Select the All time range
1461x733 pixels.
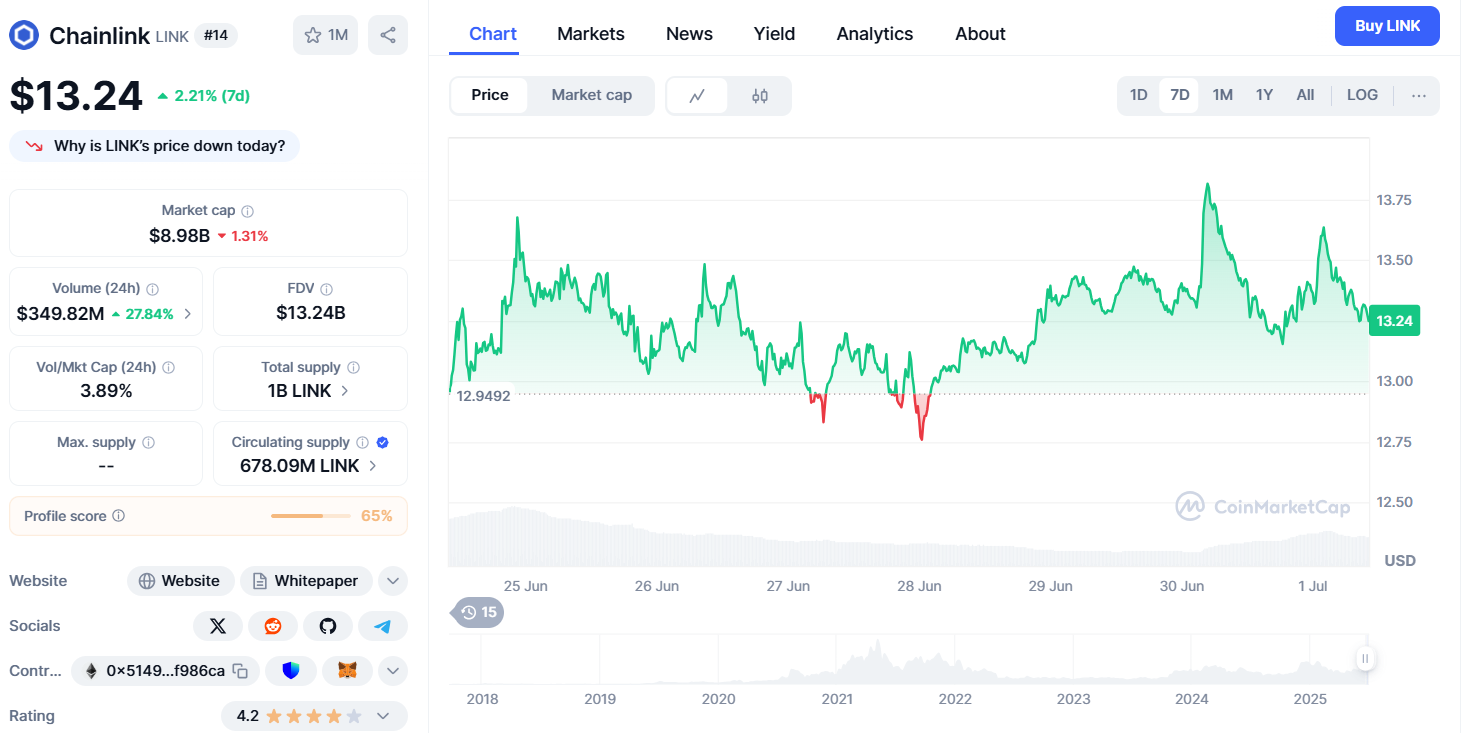click(x=1305, y=95)
